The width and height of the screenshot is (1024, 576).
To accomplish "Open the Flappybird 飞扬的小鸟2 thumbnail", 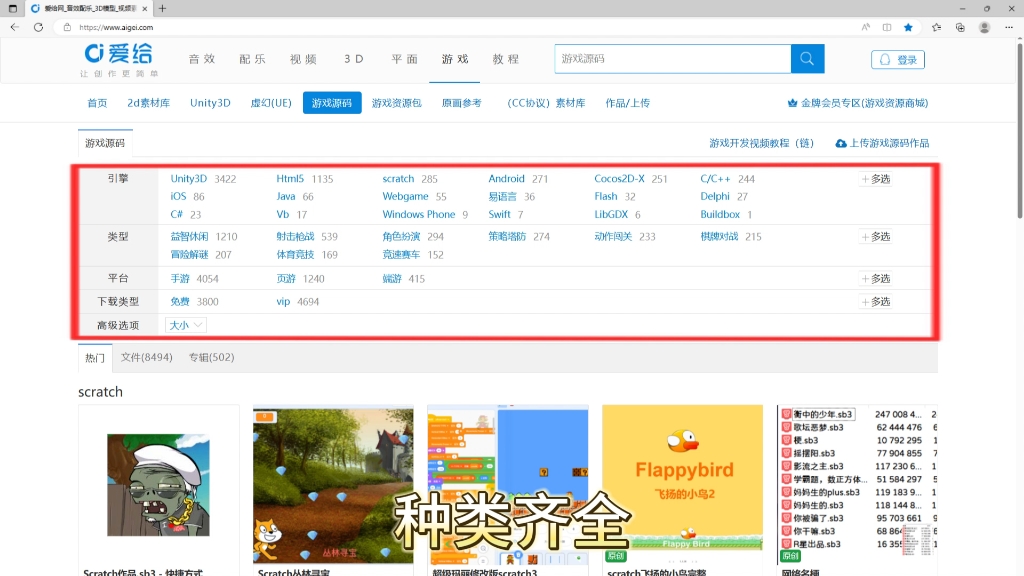I will pos(682,485).
